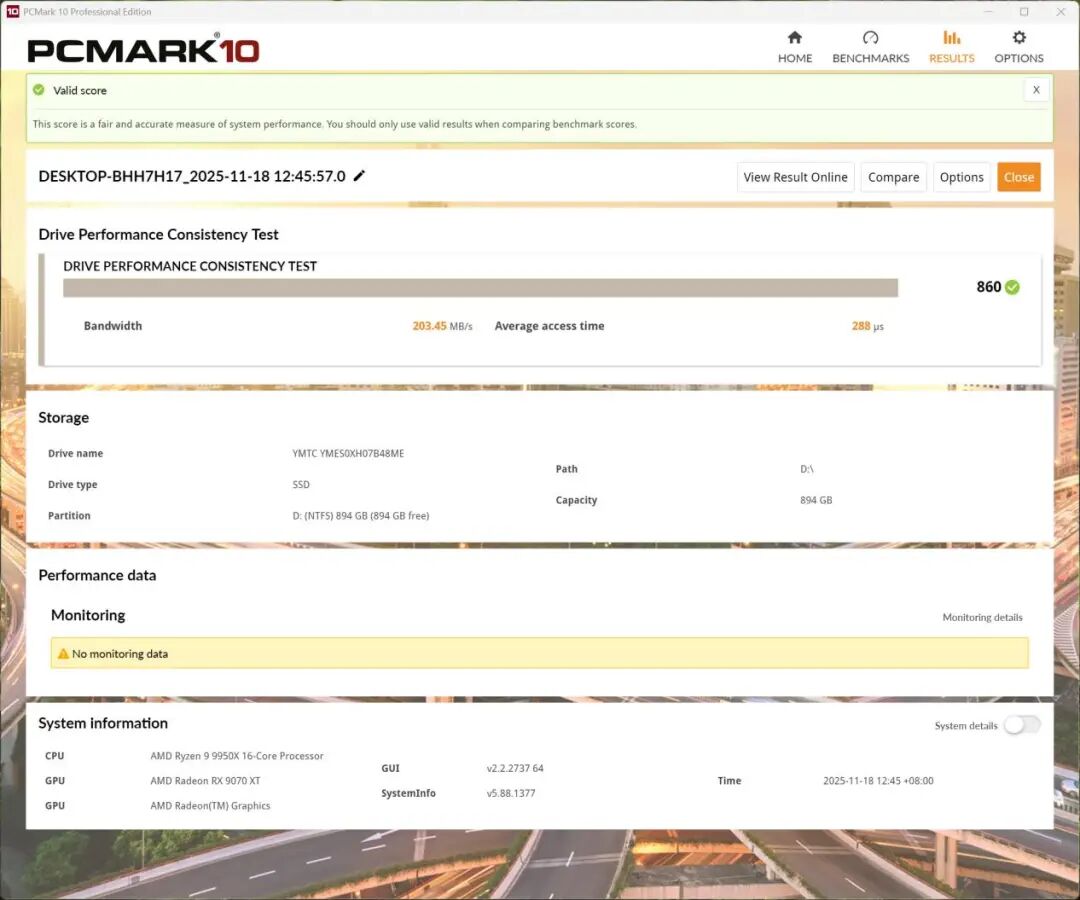Click the result name DESKTOP-BHH7H17_2025-11-18 12:45:57.0
Image resolution: width=1080 pixels, height=900 pixels.
(191, 176)
